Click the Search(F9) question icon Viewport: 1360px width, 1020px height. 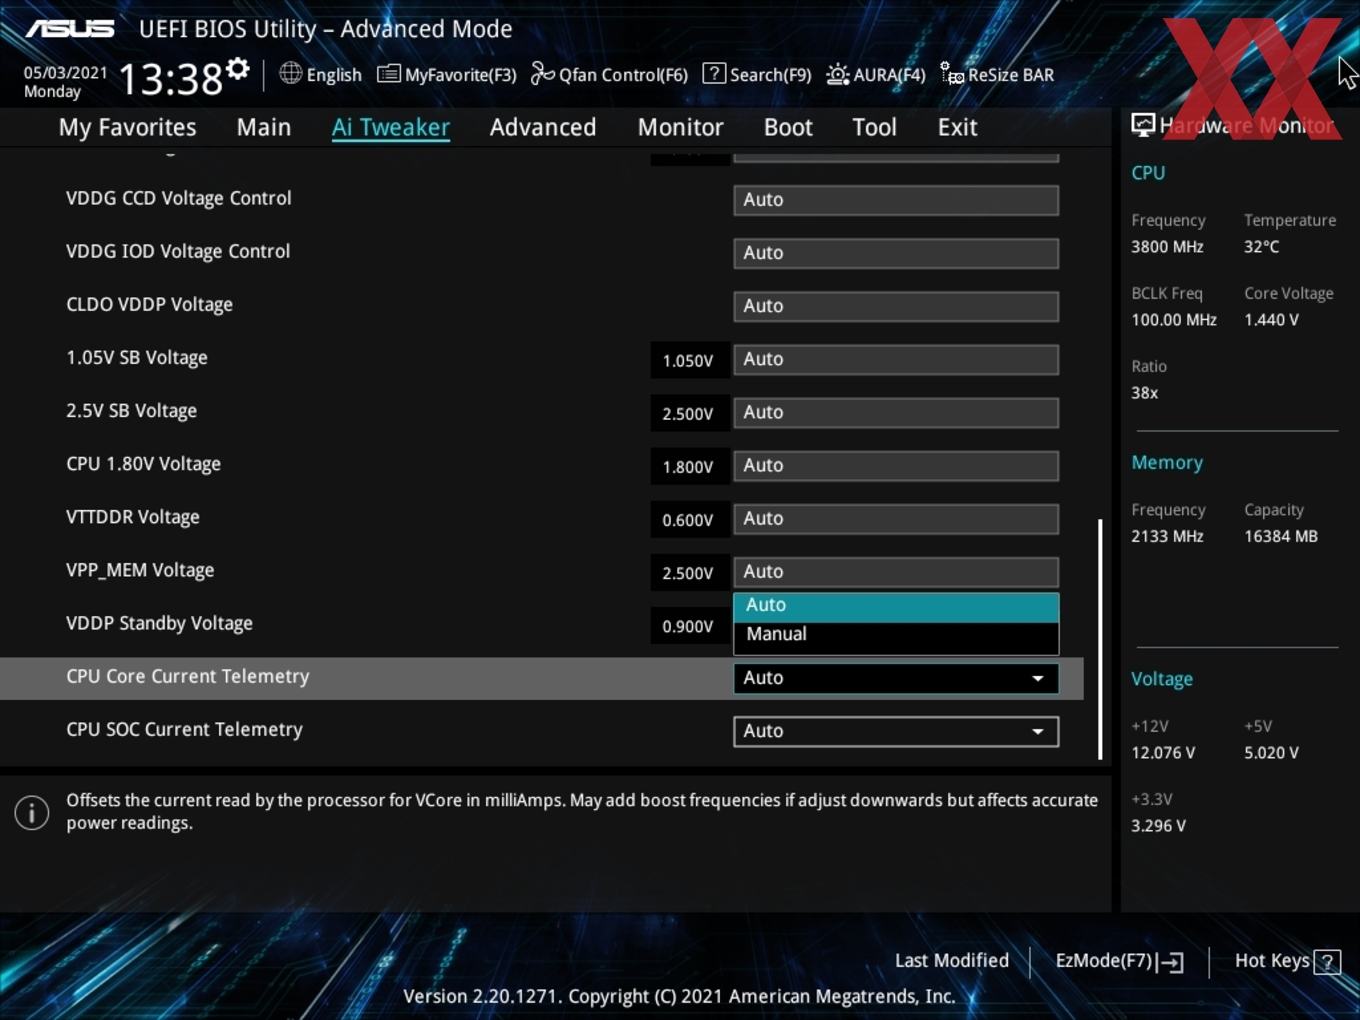click(714, 73)
